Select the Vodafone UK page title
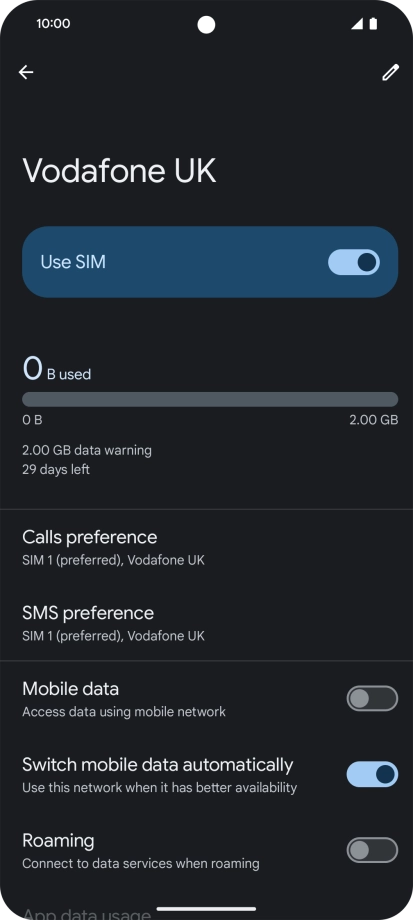Viewport: 413px width, 920px height. coord(119,171)
